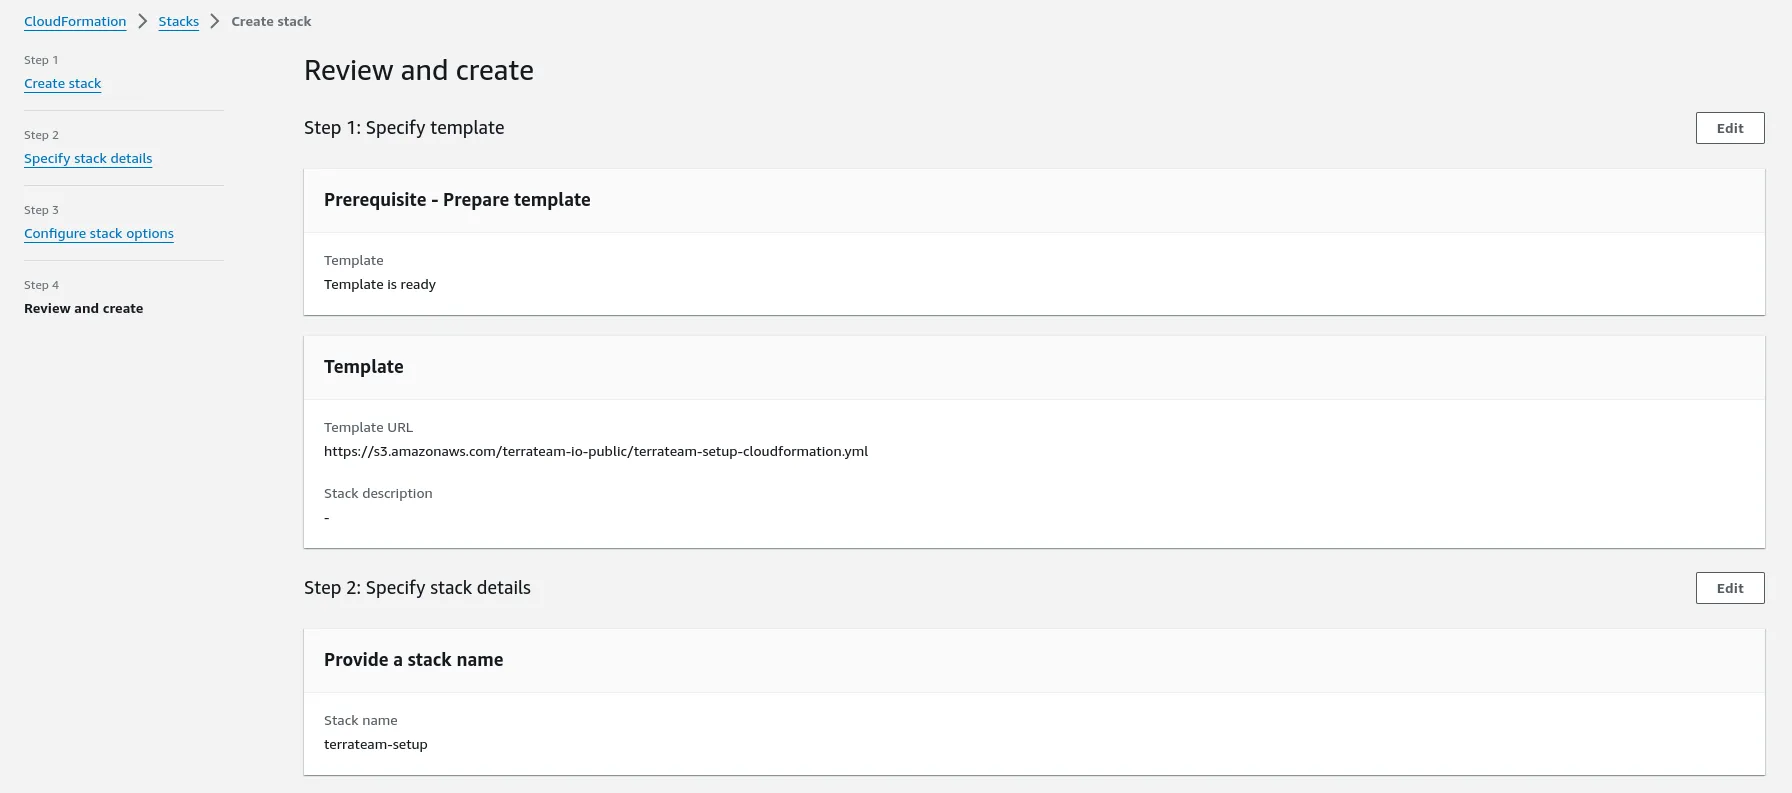
Task: Select the Step 4 Review and create label
Action: pyautogui.click(x=83, y=308)
